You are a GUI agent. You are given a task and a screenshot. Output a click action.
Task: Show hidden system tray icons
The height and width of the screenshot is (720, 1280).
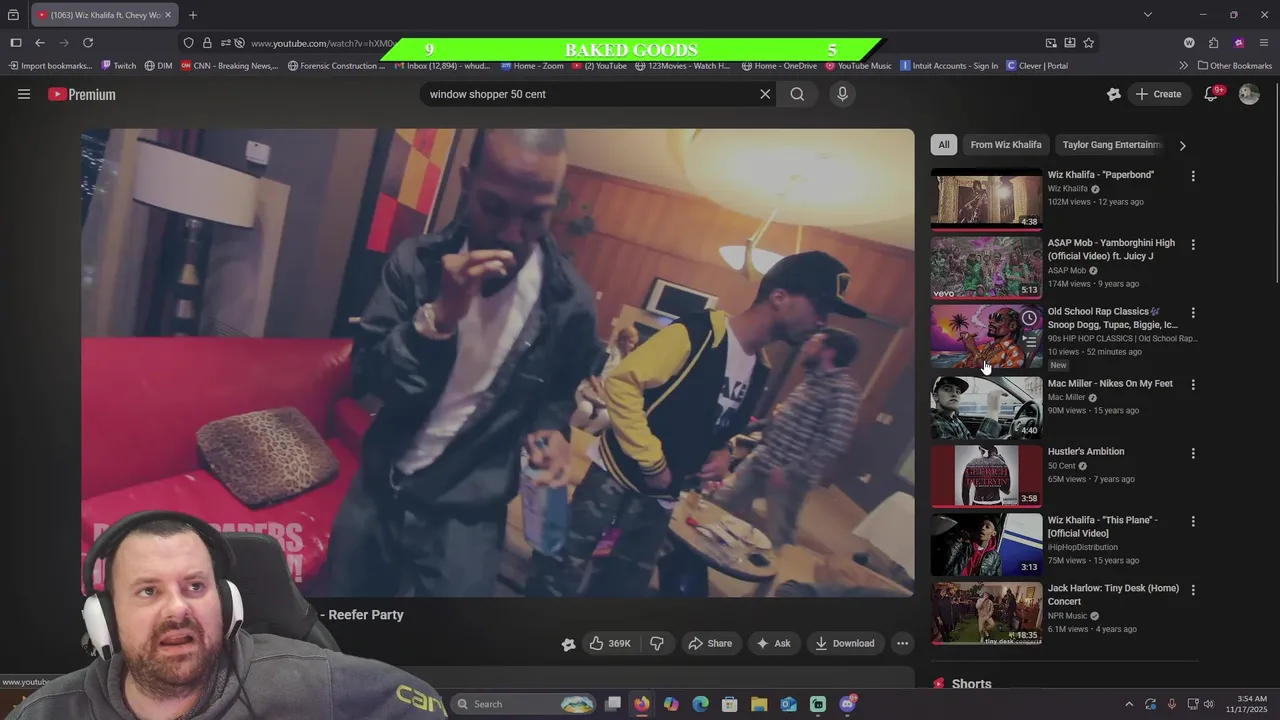(x=1129, y=704)
